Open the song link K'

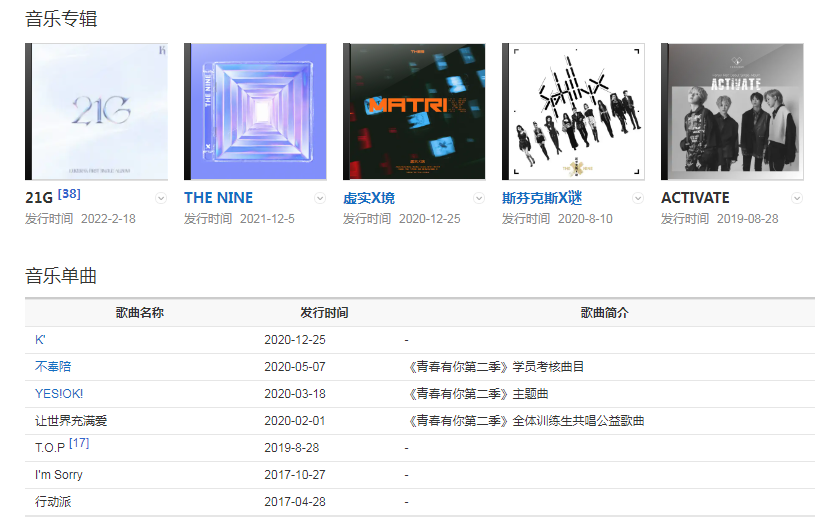[40, 340]
